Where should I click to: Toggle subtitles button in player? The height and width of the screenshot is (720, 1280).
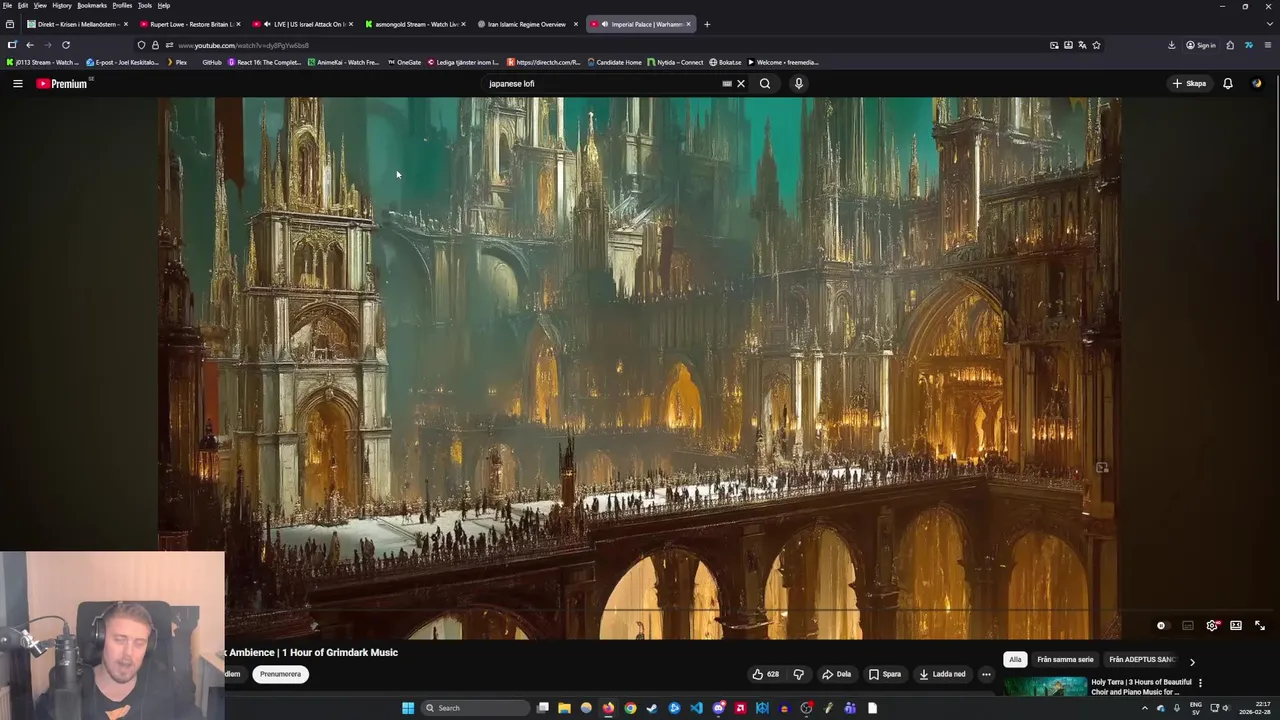pyautogui.click(x=1188, y=626)
